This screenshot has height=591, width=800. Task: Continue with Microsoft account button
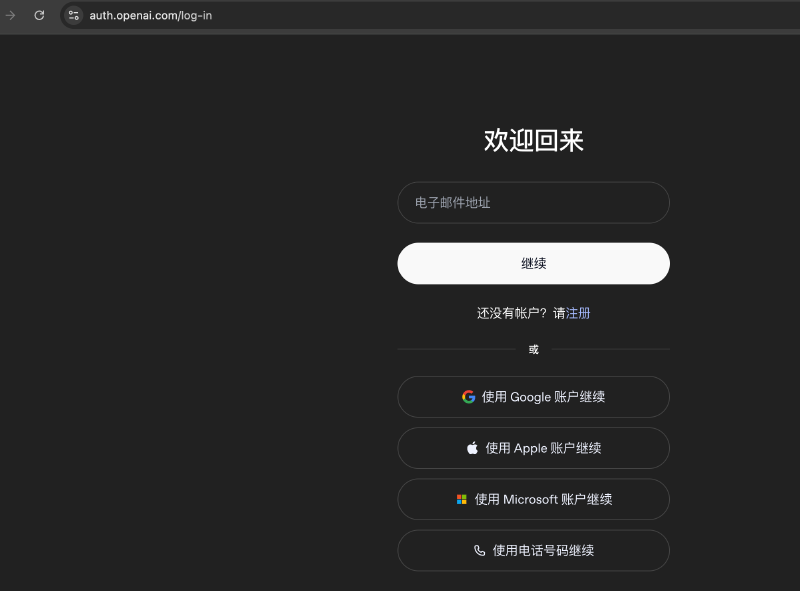pos(533,499)
